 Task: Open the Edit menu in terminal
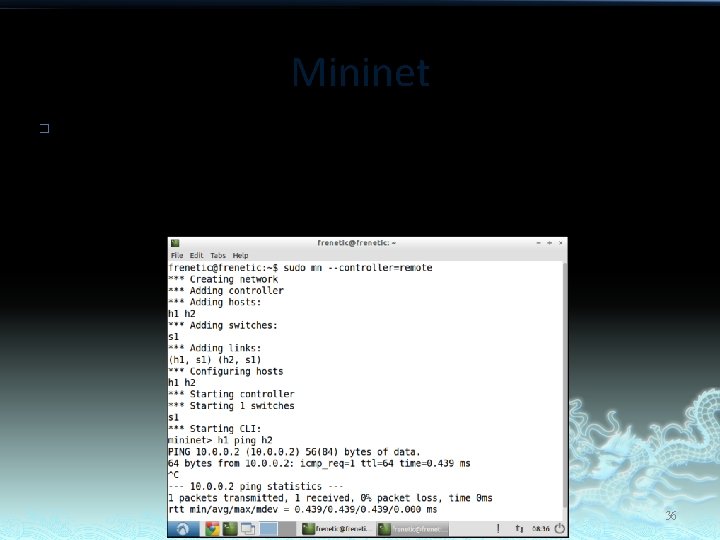pyautogui.click(x=197, y=255)
